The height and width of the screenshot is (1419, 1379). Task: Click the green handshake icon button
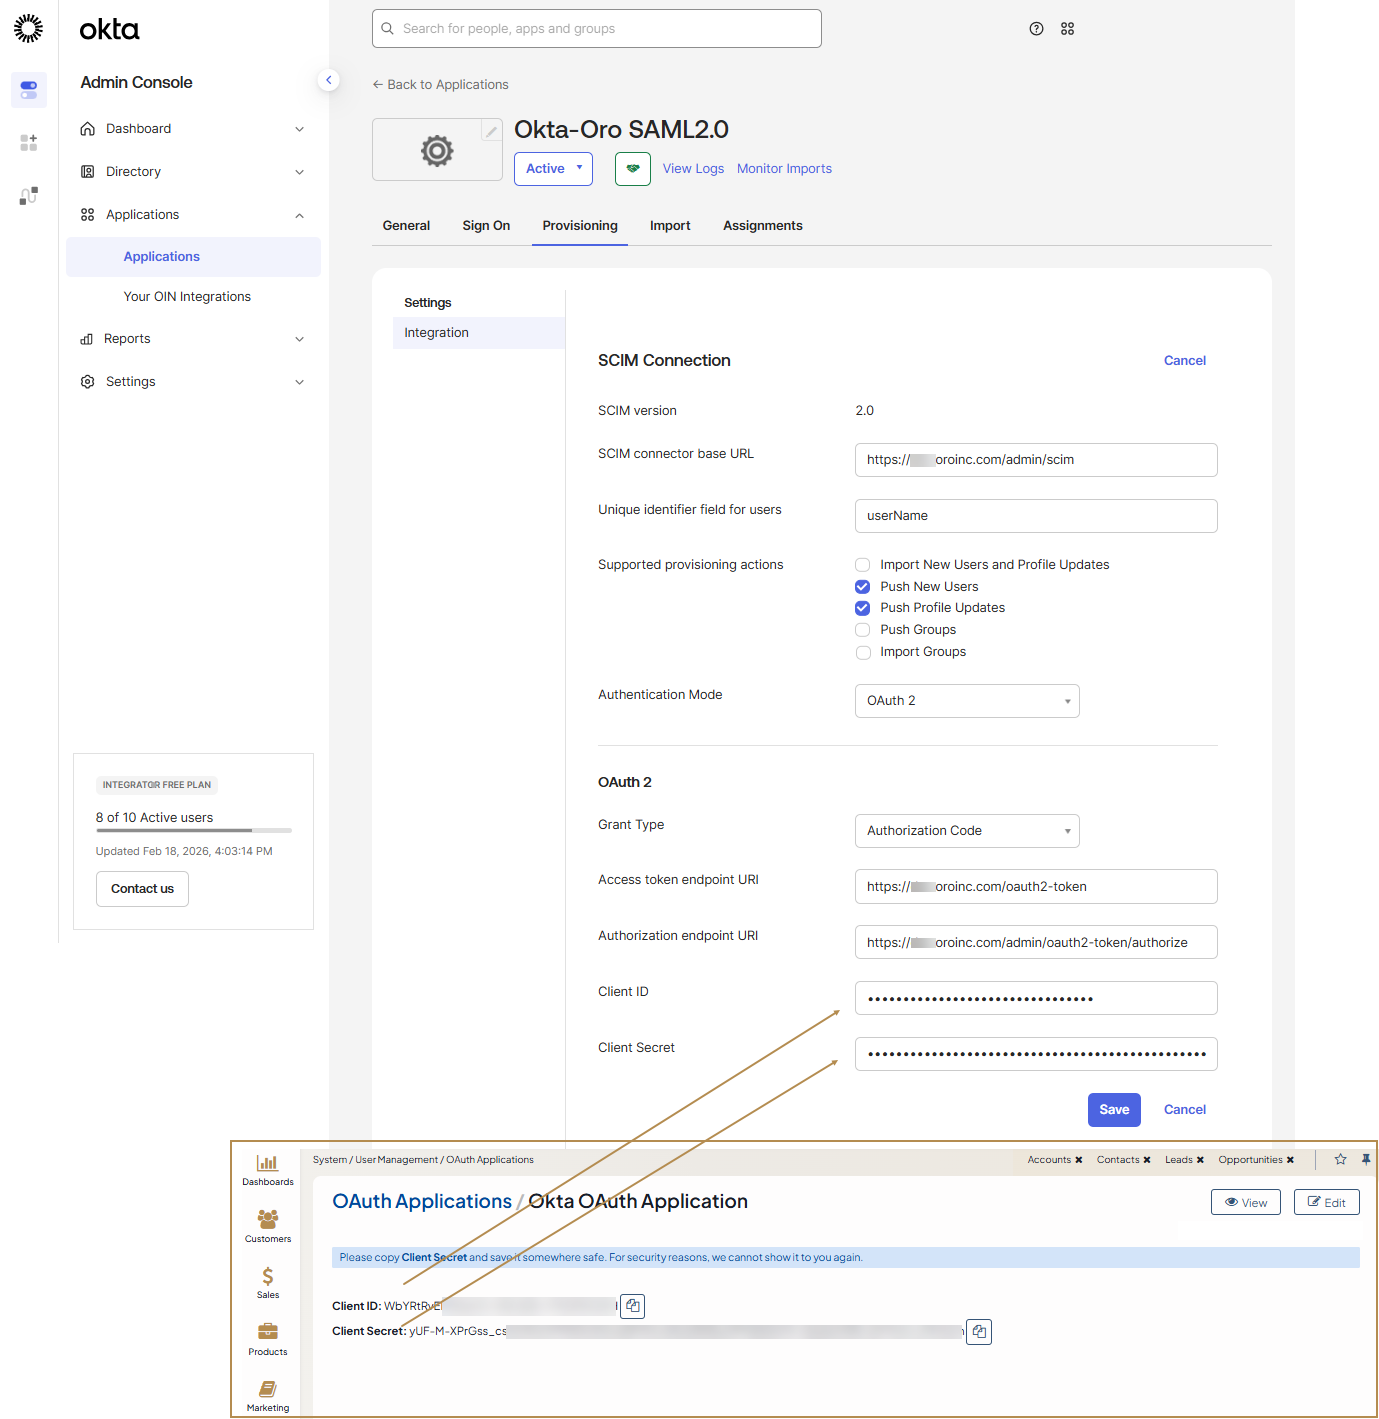(632, 169)
